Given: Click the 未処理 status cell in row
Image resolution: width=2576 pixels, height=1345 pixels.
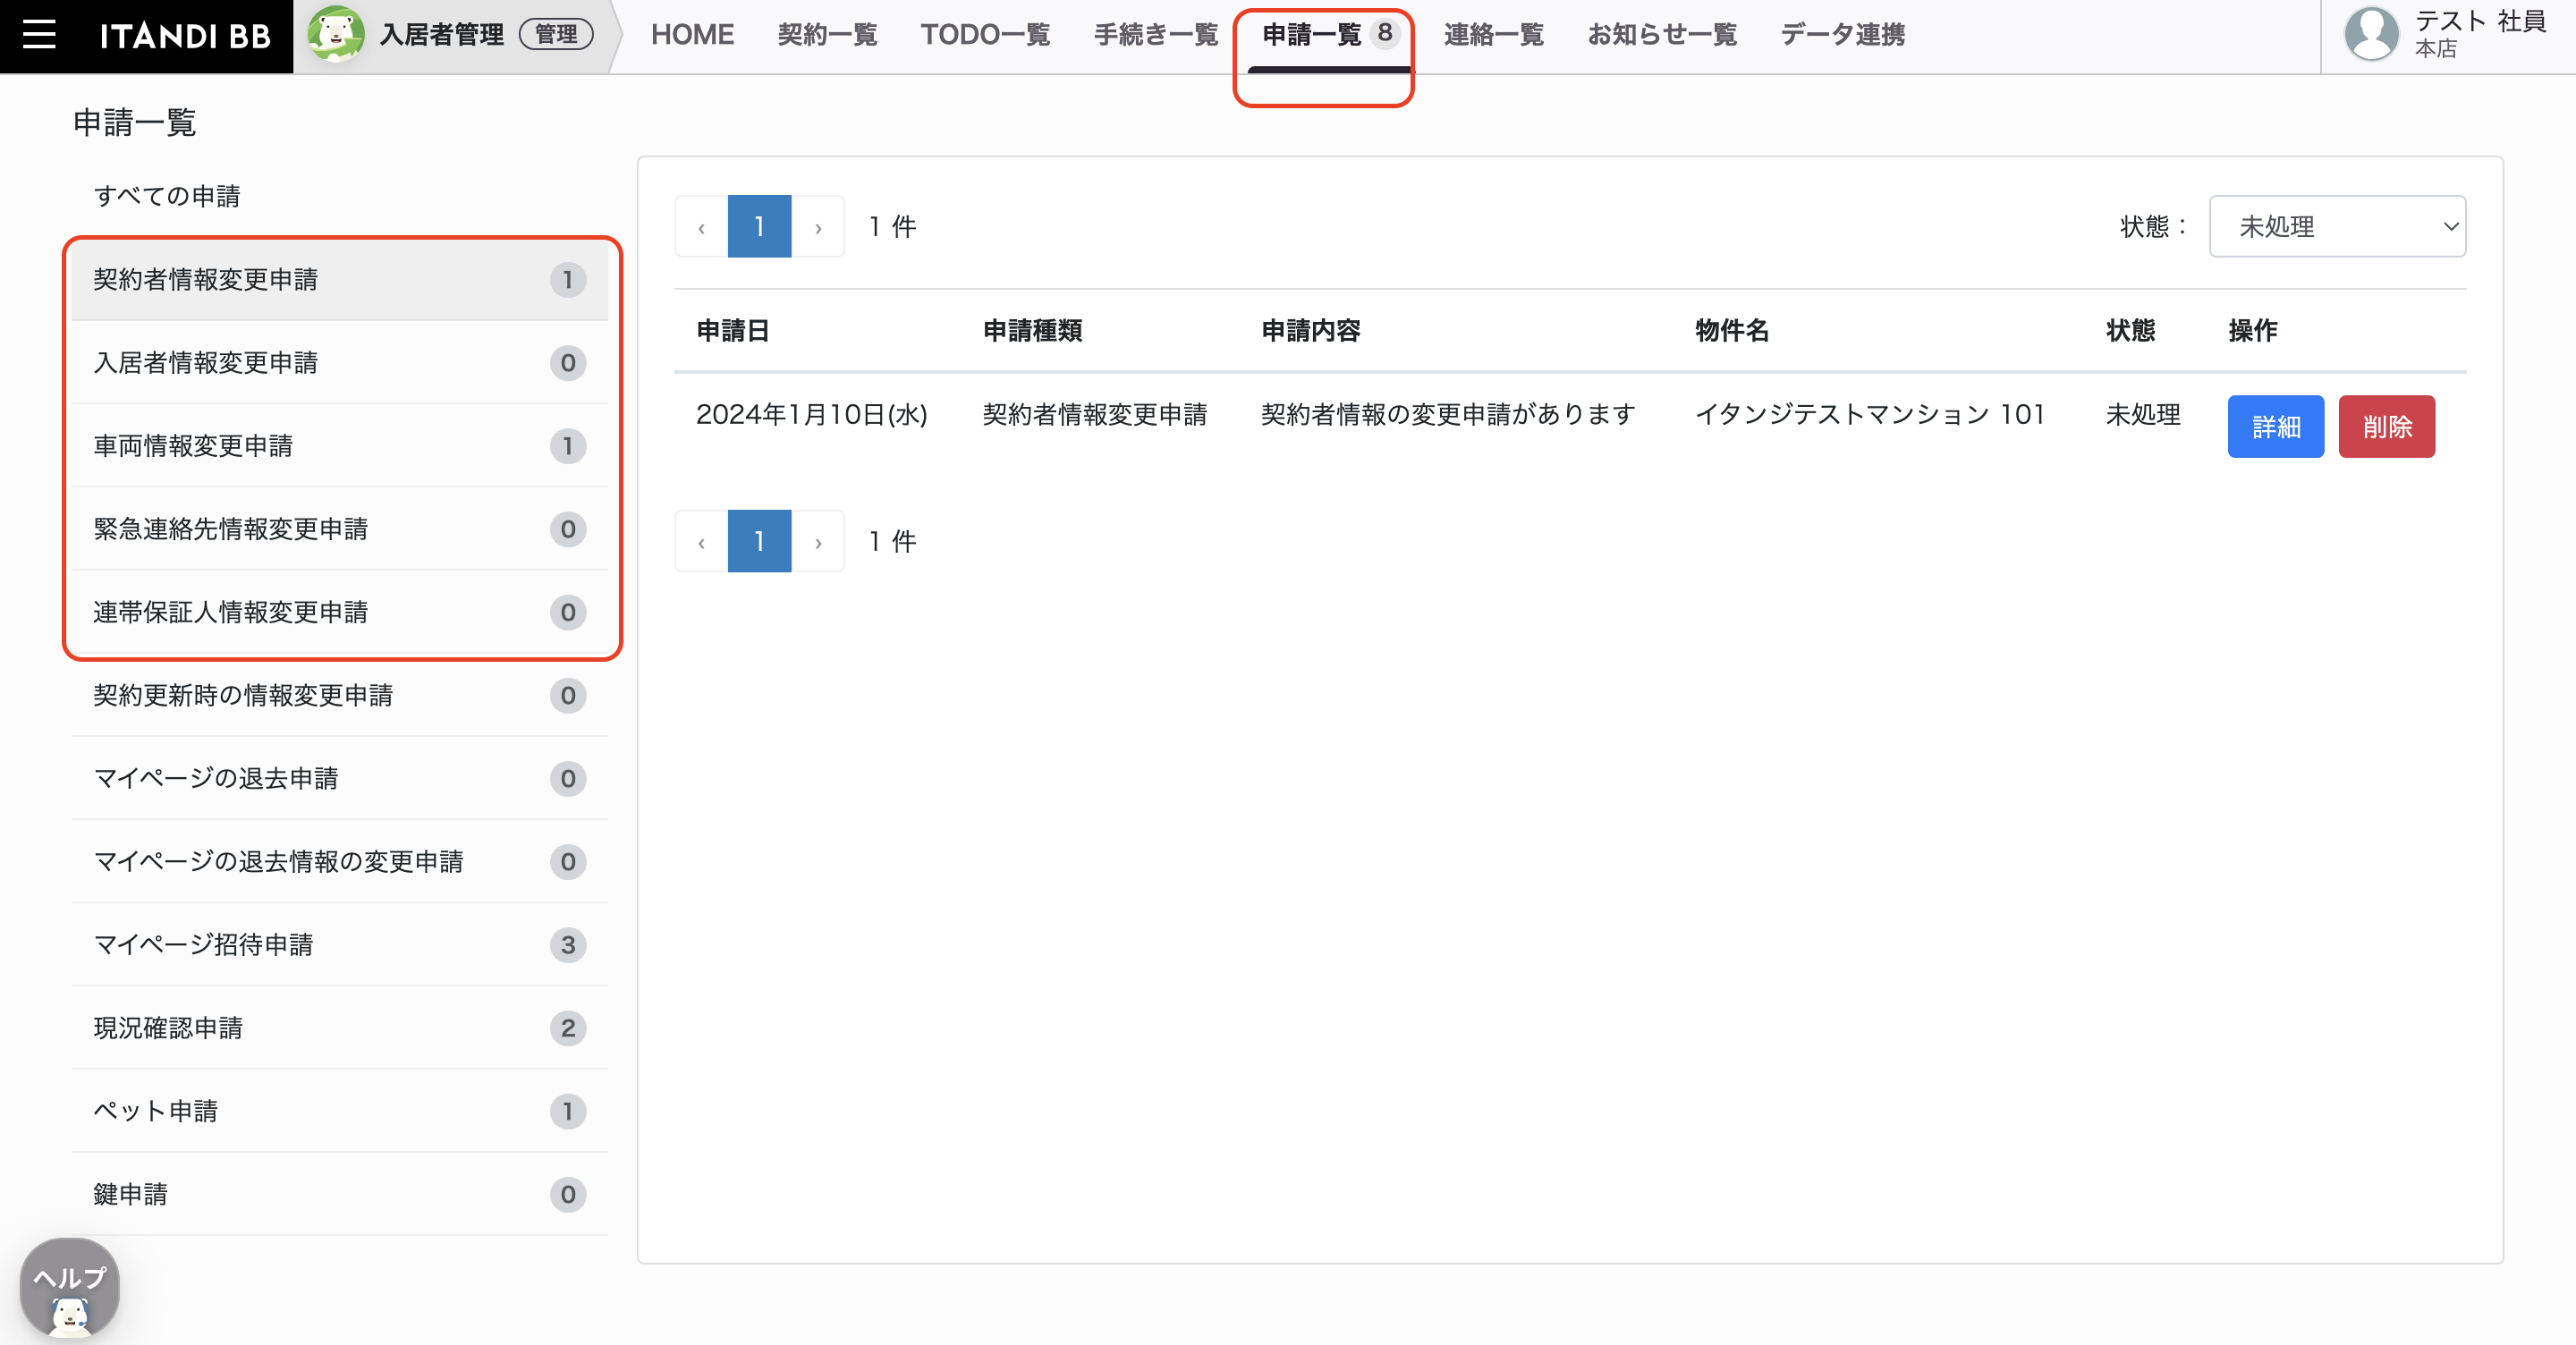Looking at the screenshot, I should pyautogui.click(x=2143, y=414).
